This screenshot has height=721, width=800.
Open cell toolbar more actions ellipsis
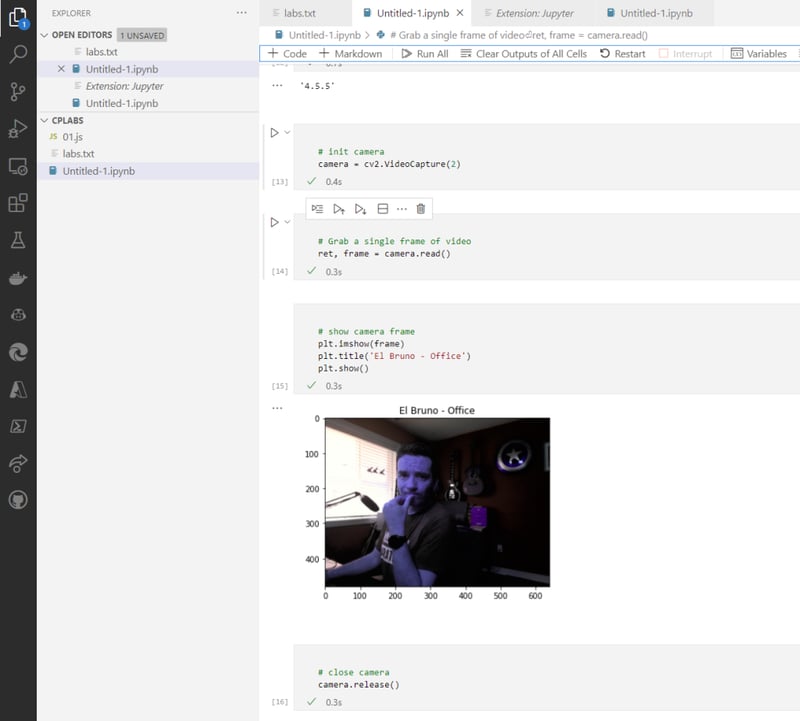coord(402,209)
